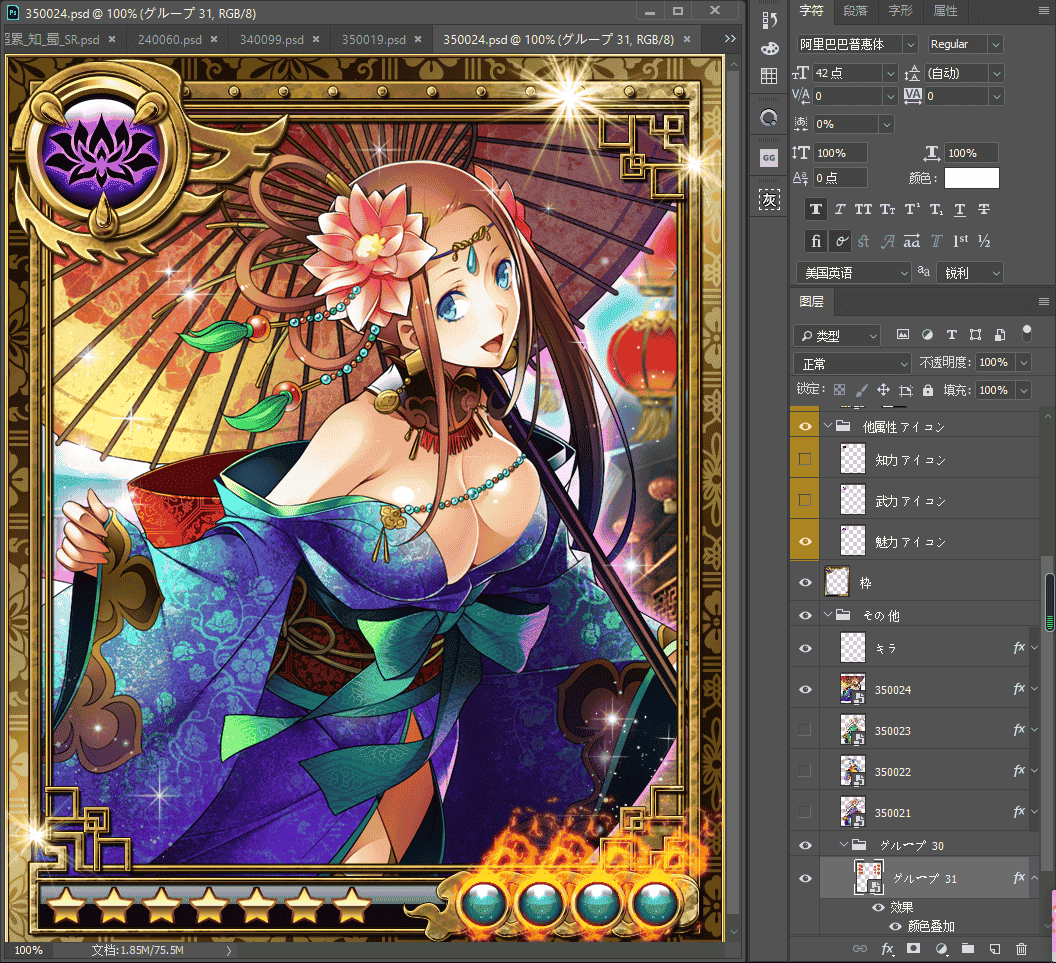Add layer style fx at panel bottom

click(x=888, y=949)
